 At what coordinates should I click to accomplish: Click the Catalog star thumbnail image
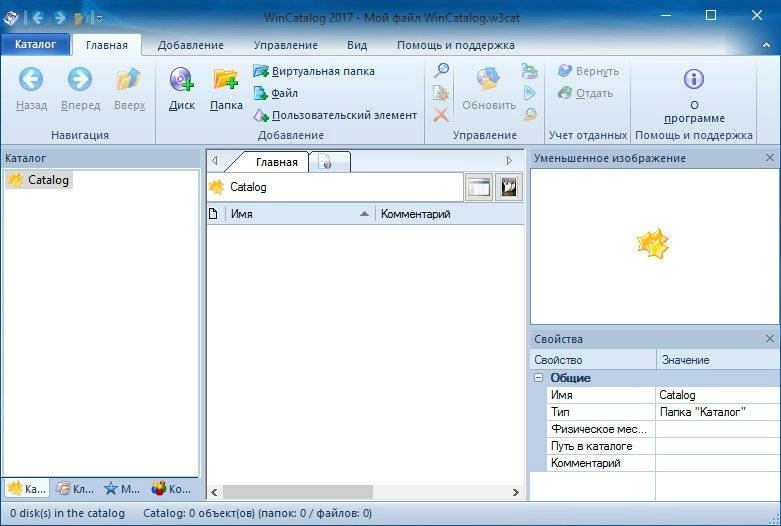(x=653, y=244)
